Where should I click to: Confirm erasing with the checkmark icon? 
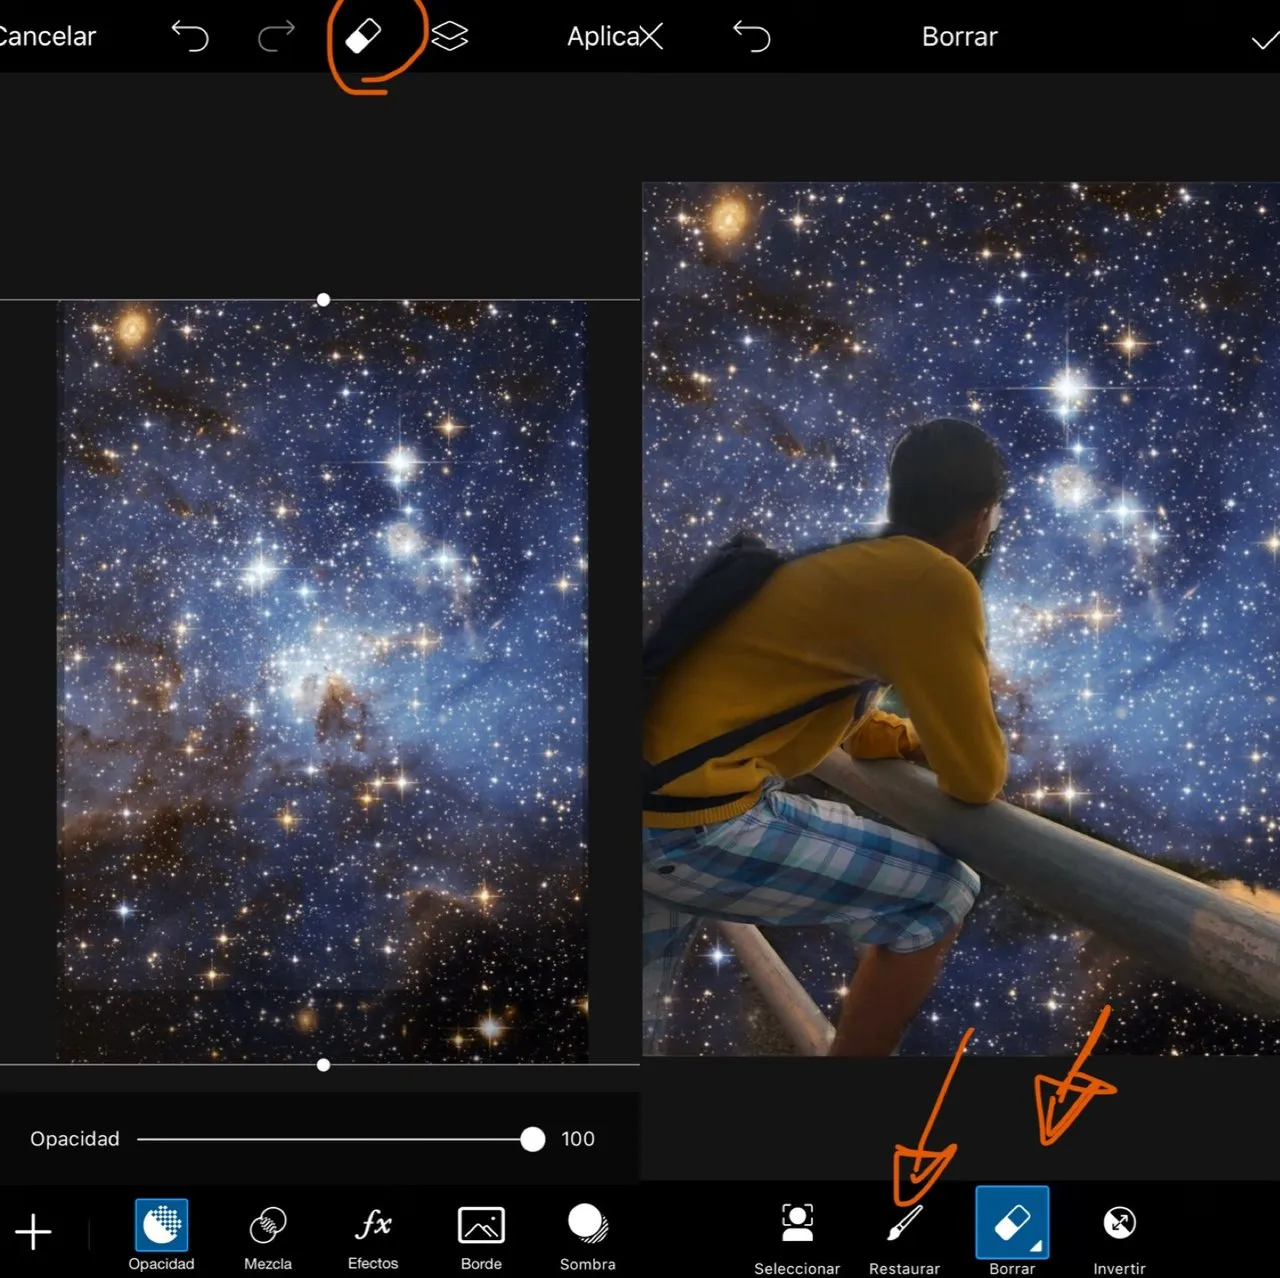tap(1265, 40)
